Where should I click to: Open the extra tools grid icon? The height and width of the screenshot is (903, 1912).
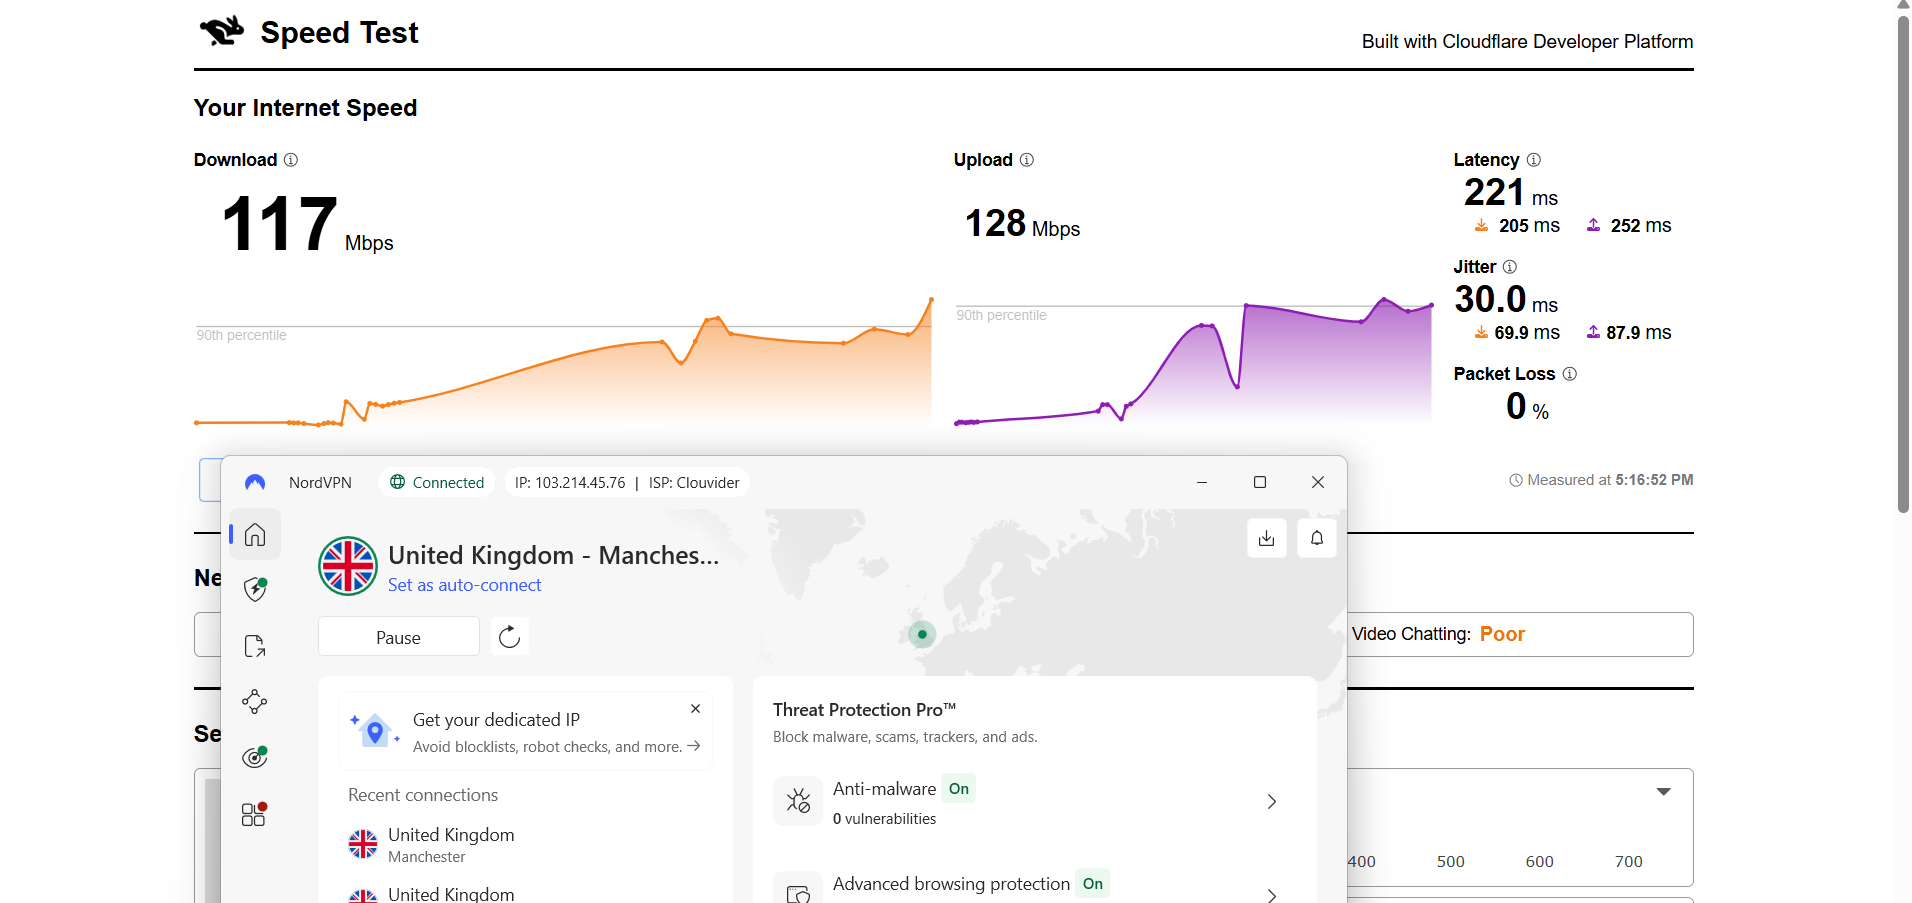tap(252, 813)
